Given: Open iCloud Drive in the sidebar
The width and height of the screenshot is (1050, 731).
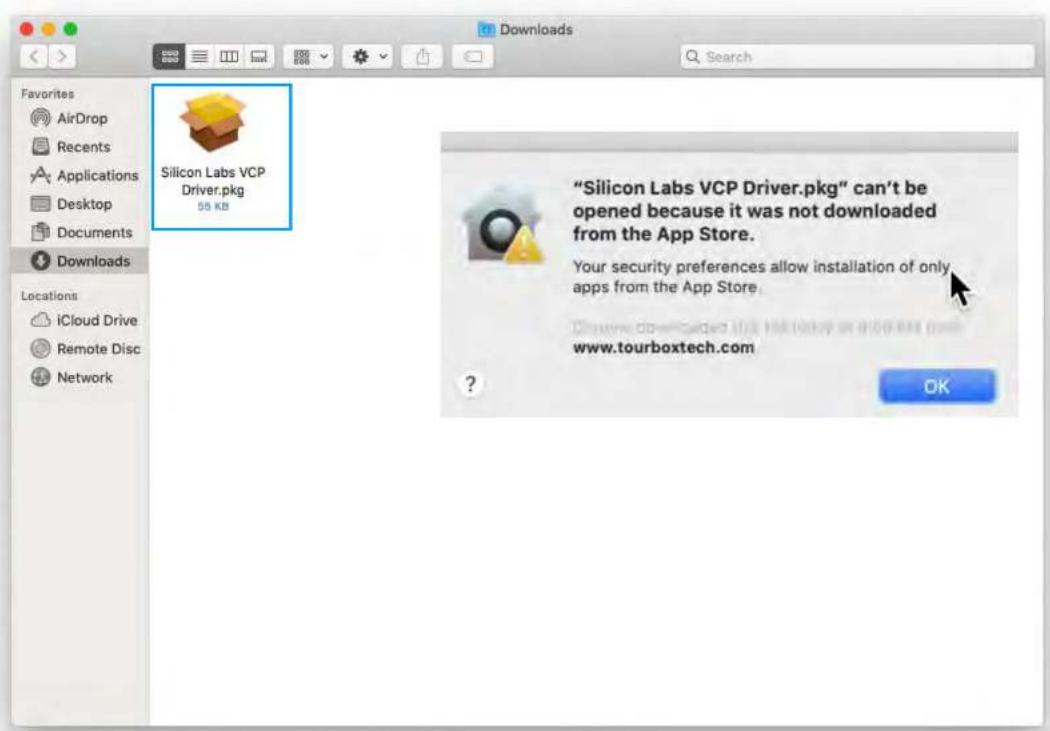Looking at the screenshot, I should click(x=79, y=321).
